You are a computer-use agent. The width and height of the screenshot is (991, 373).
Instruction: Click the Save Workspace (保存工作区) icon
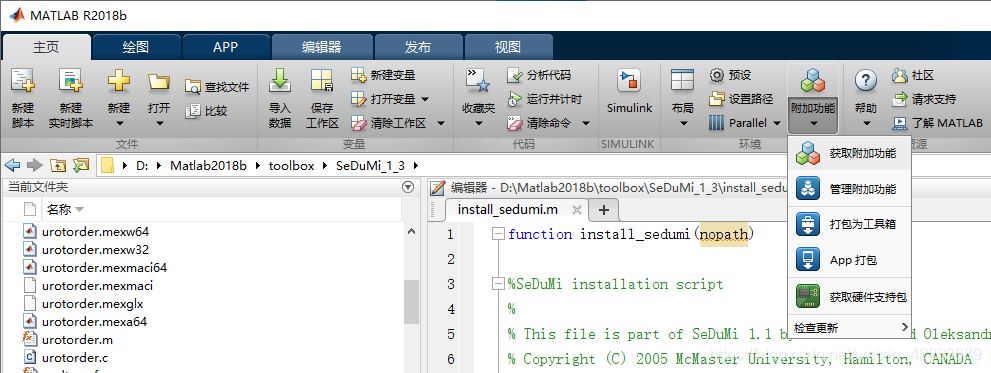pos(322,81)
